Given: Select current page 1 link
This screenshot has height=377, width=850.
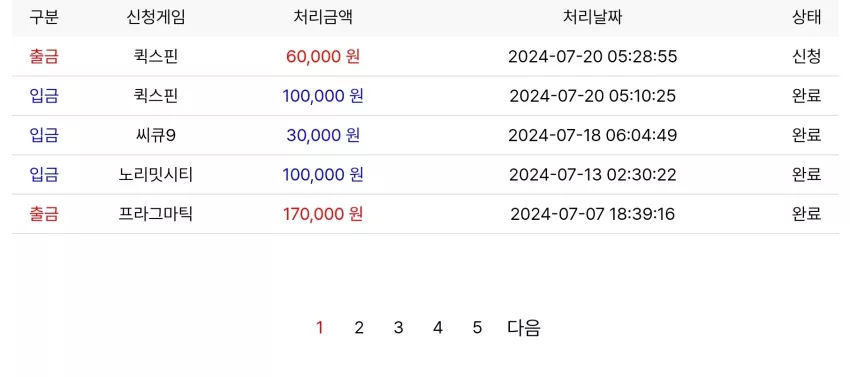Looking at the screenshot, I should tap(320, 328).
